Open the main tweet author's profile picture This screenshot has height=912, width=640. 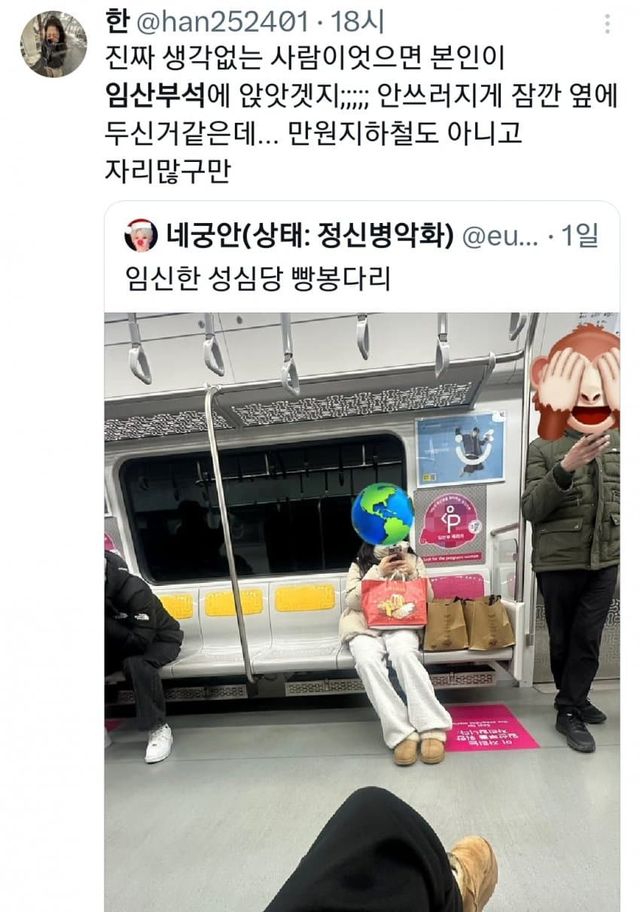point(54,44)
